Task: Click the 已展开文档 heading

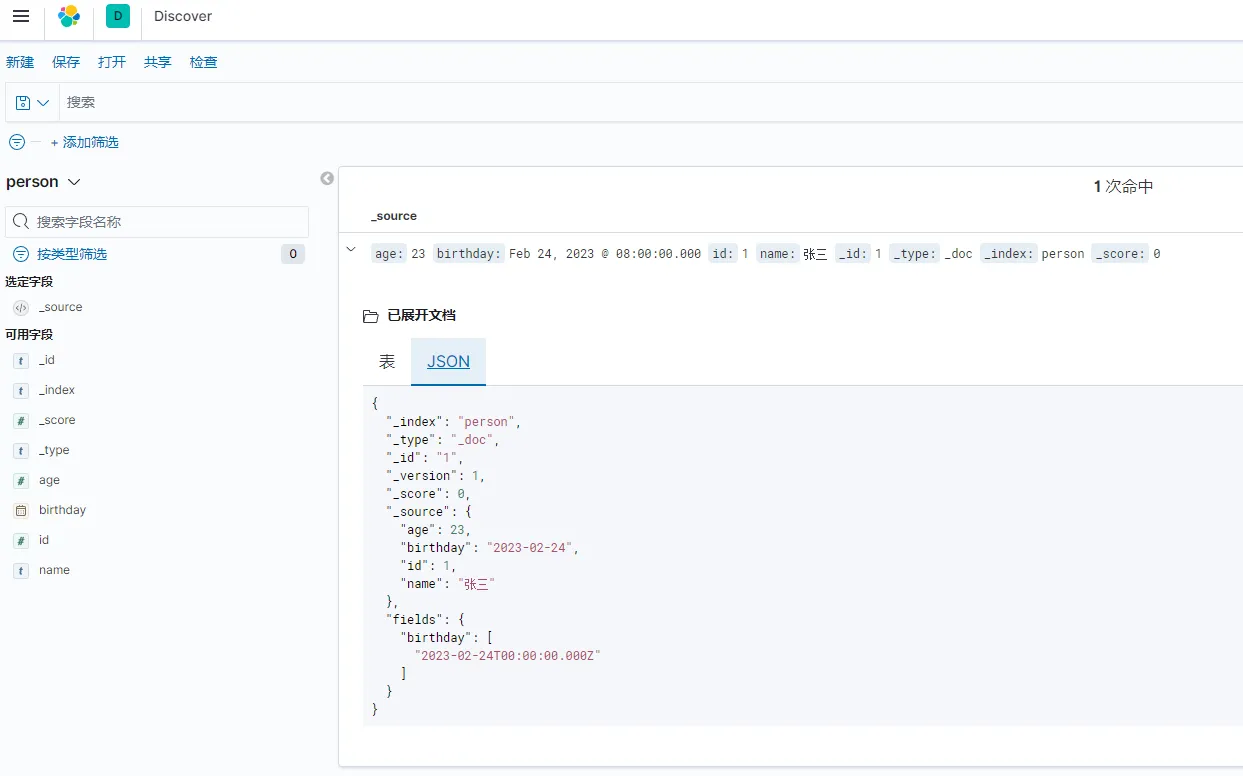Action: pos(421,316)
